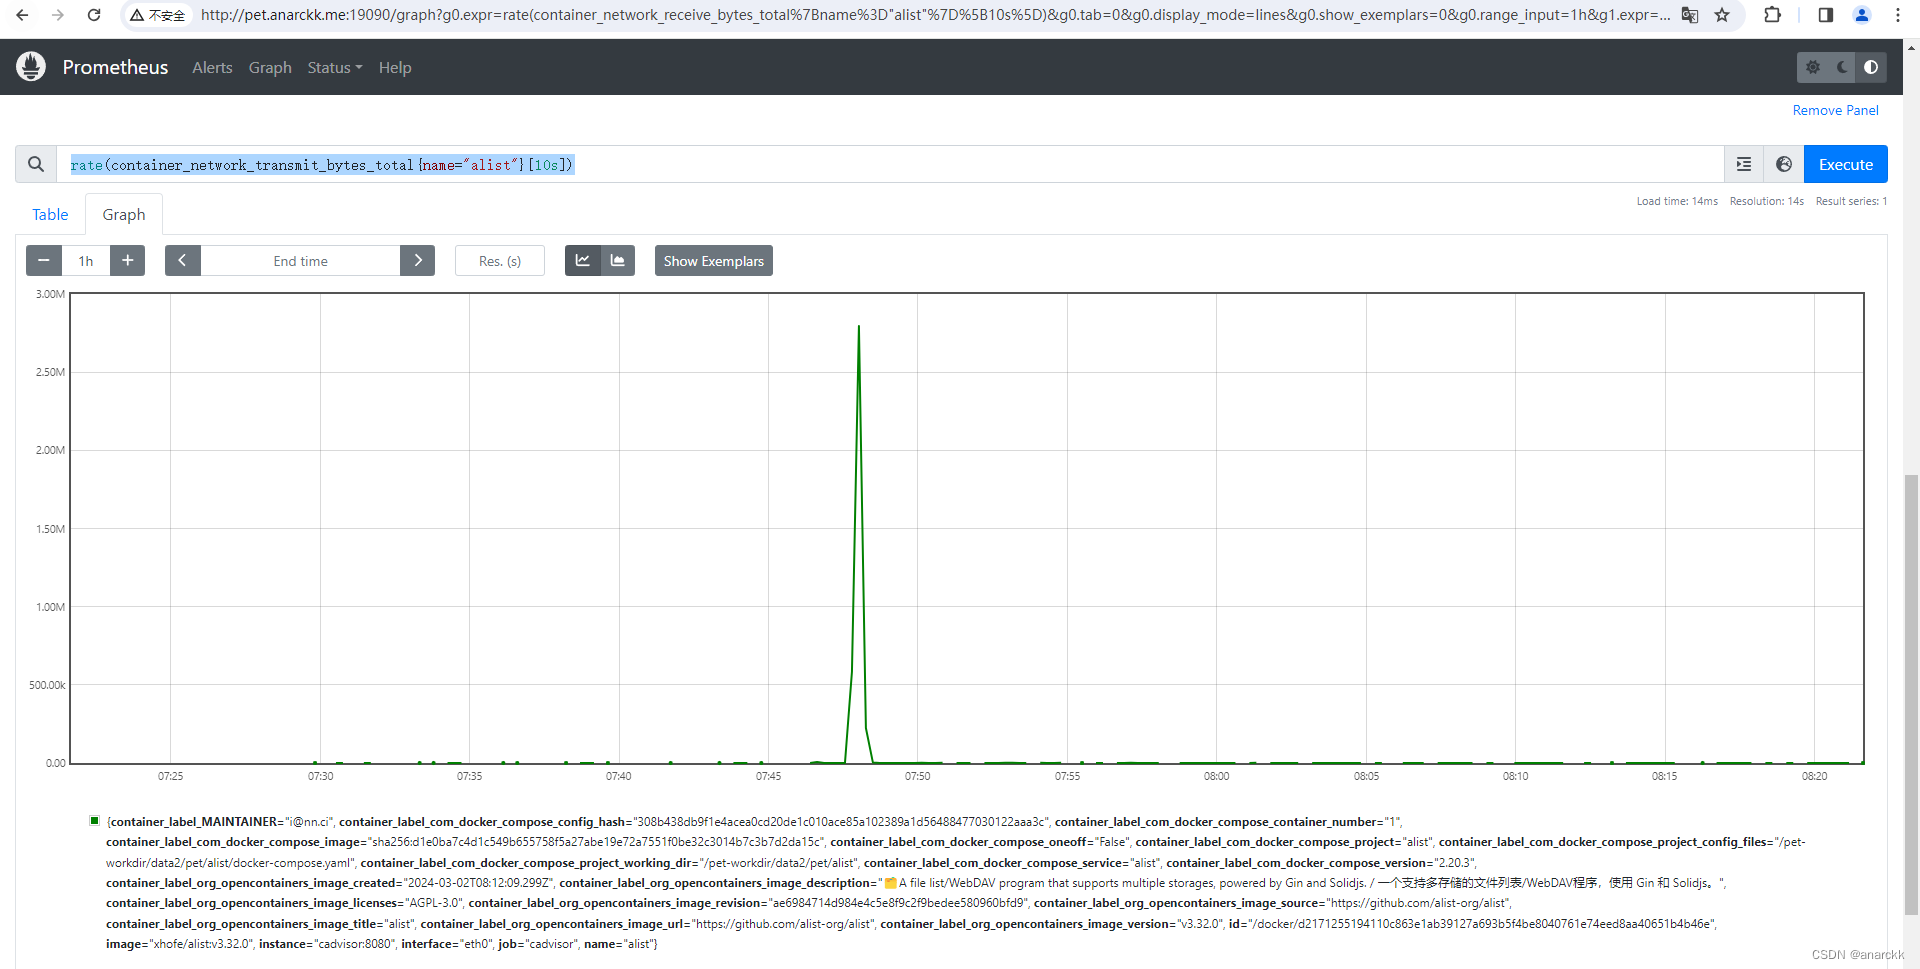
Task: Open the Alerts page
Action: point(212,67)
